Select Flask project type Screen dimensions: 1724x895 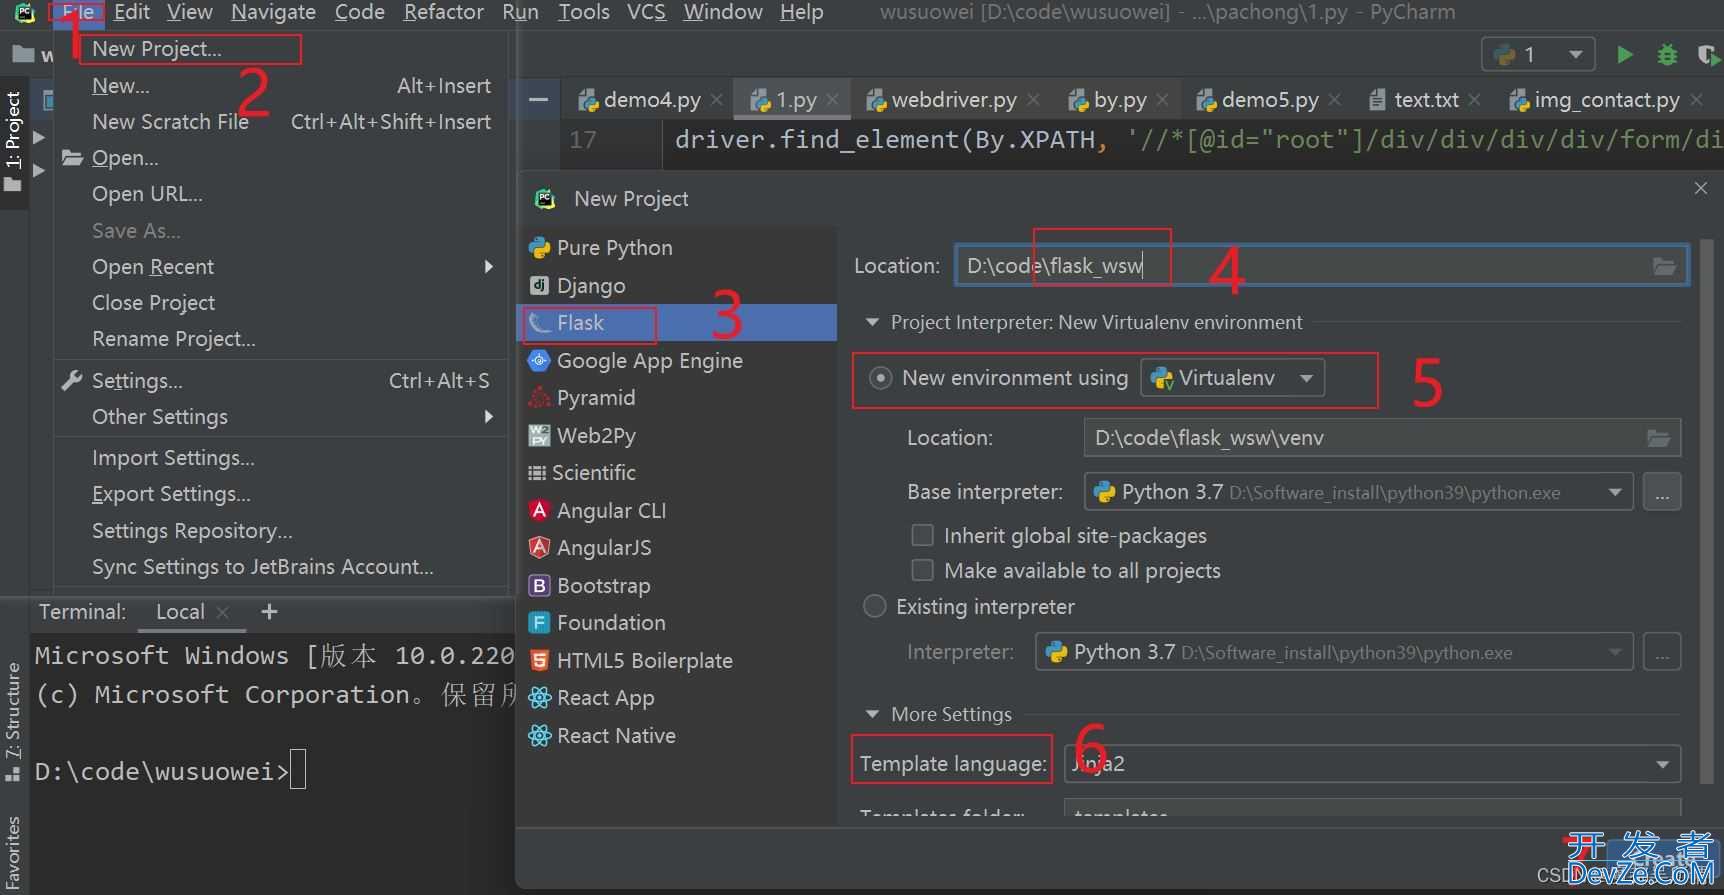pos(677,323)
